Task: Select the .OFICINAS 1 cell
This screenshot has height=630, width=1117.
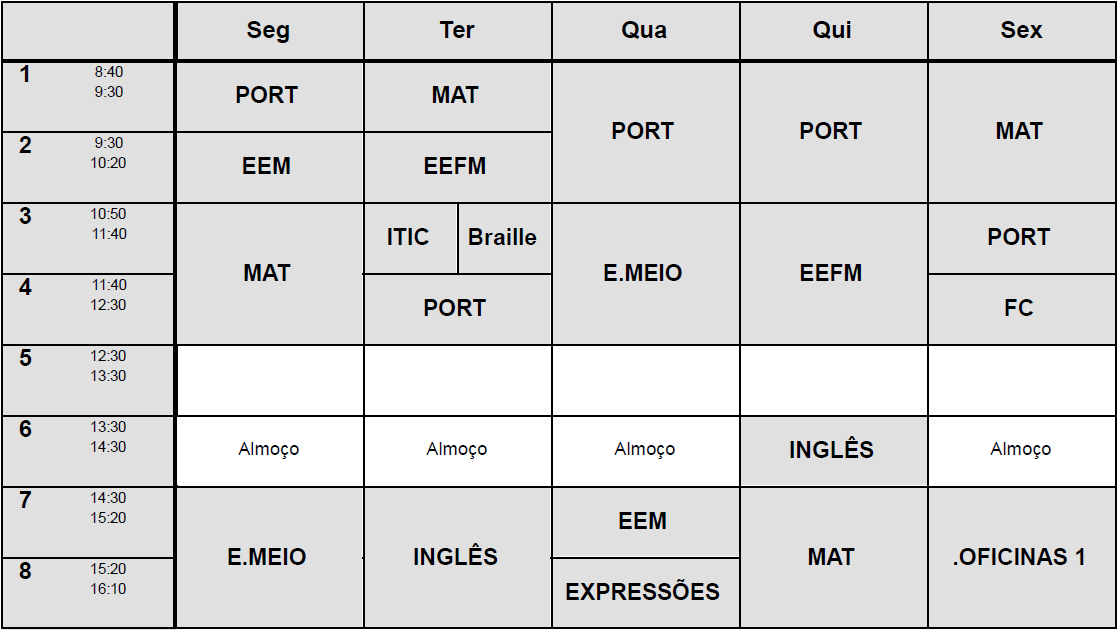Action: (x=1020, y=557)
